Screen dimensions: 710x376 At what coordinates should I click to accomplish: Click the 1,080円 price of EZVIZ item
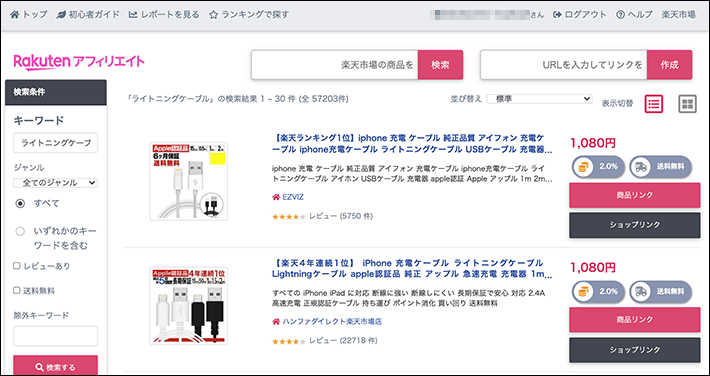pos(593,143)
